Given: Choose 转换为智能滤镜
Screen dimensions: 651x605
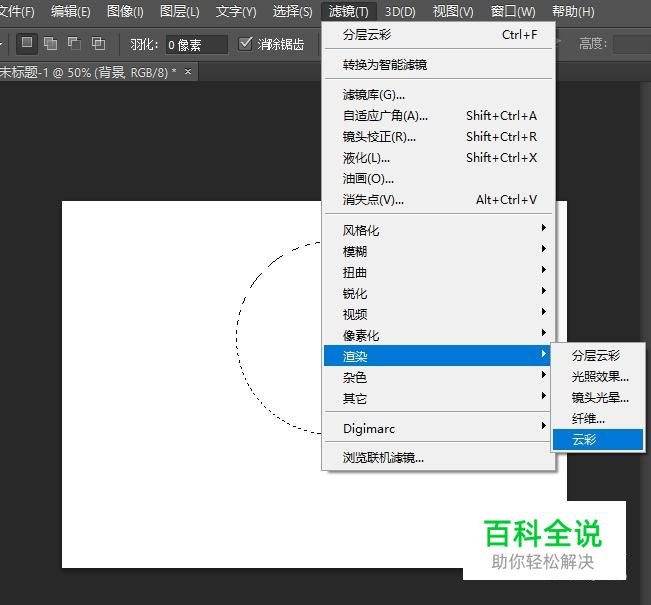Looking at the screenshot, I should (438, 65).
